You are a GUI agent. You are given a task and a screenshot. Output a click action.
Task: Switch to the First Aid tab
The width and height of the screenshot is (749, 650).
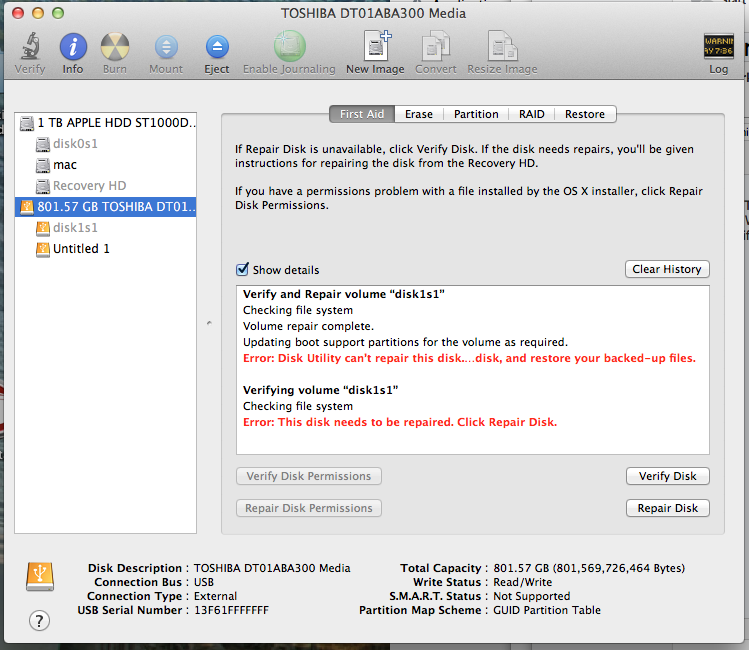coord(362,114)
